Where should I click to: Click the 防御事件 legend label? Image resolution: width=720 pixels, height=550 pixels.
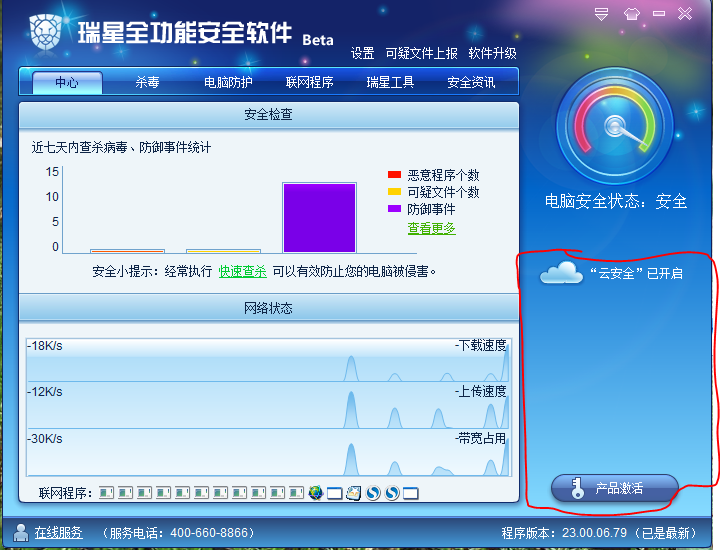(x=431, y=209)
